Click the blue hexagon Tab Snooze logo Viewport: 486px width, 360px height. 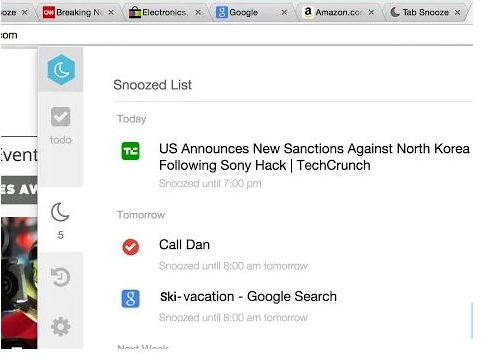[x=61, y=70]
